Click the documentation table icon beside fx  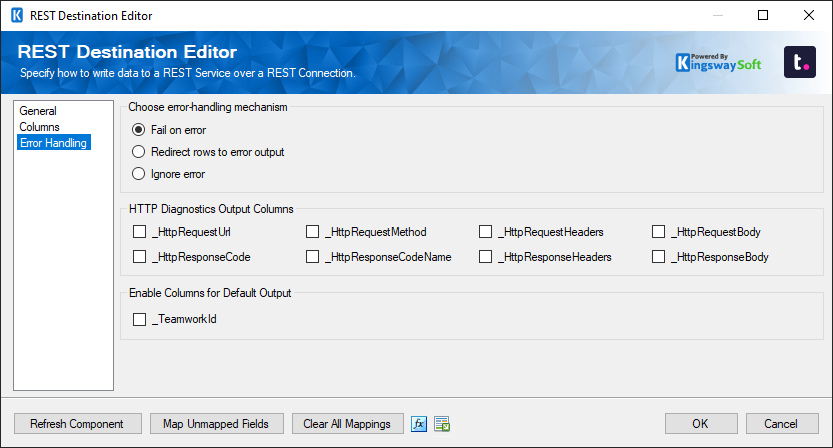[x=442, y=424]
